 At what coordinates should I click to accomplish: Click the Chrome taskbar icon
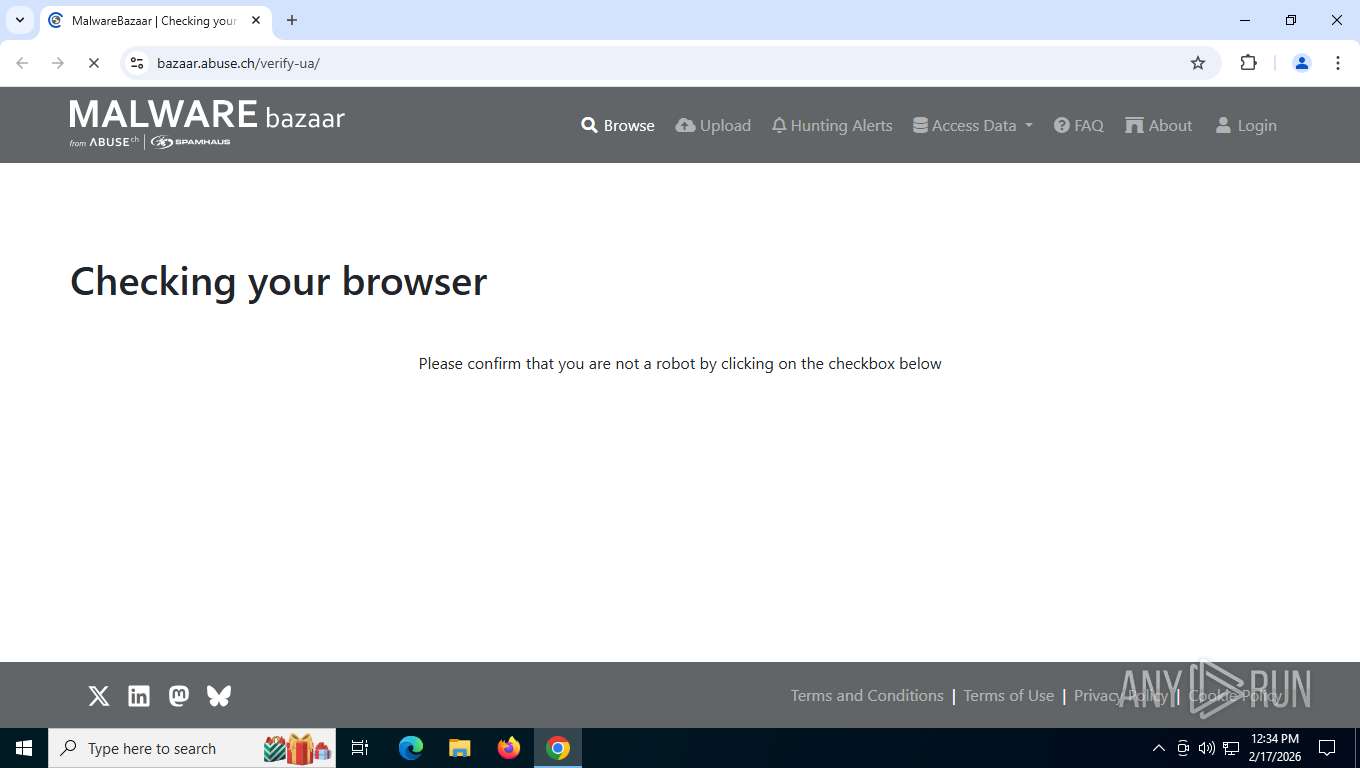pyautogui.click(x=558, y=748)
